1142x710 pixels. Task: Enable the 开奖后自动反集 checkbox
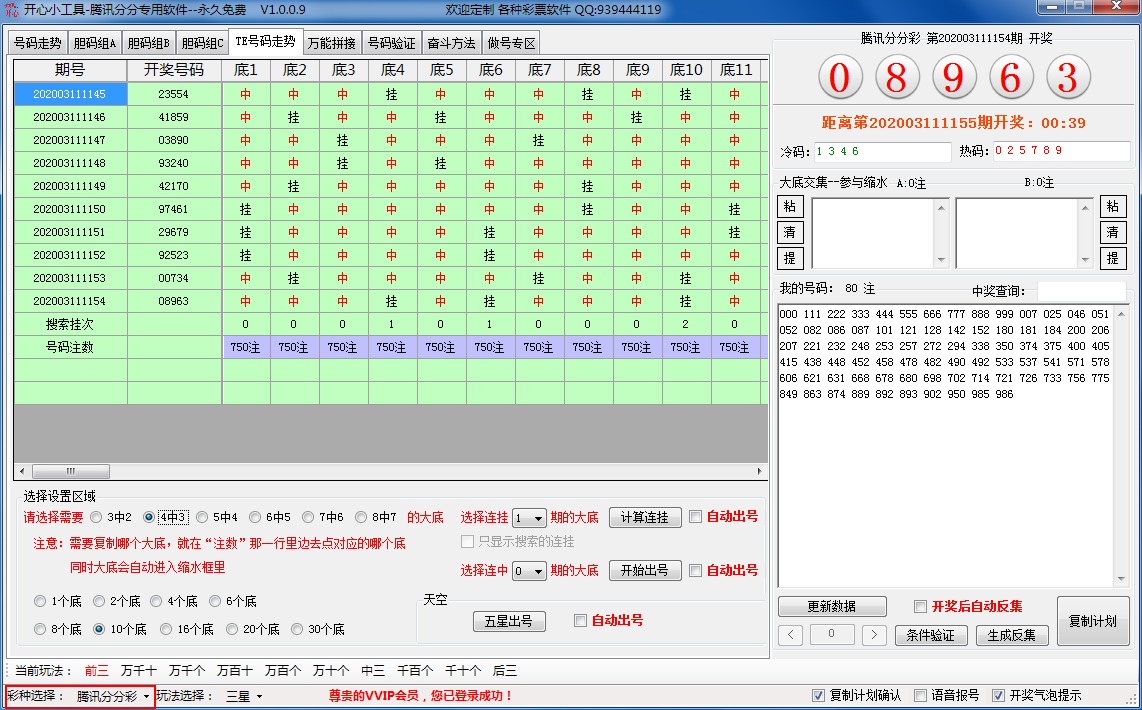click(x=921, y=606)
